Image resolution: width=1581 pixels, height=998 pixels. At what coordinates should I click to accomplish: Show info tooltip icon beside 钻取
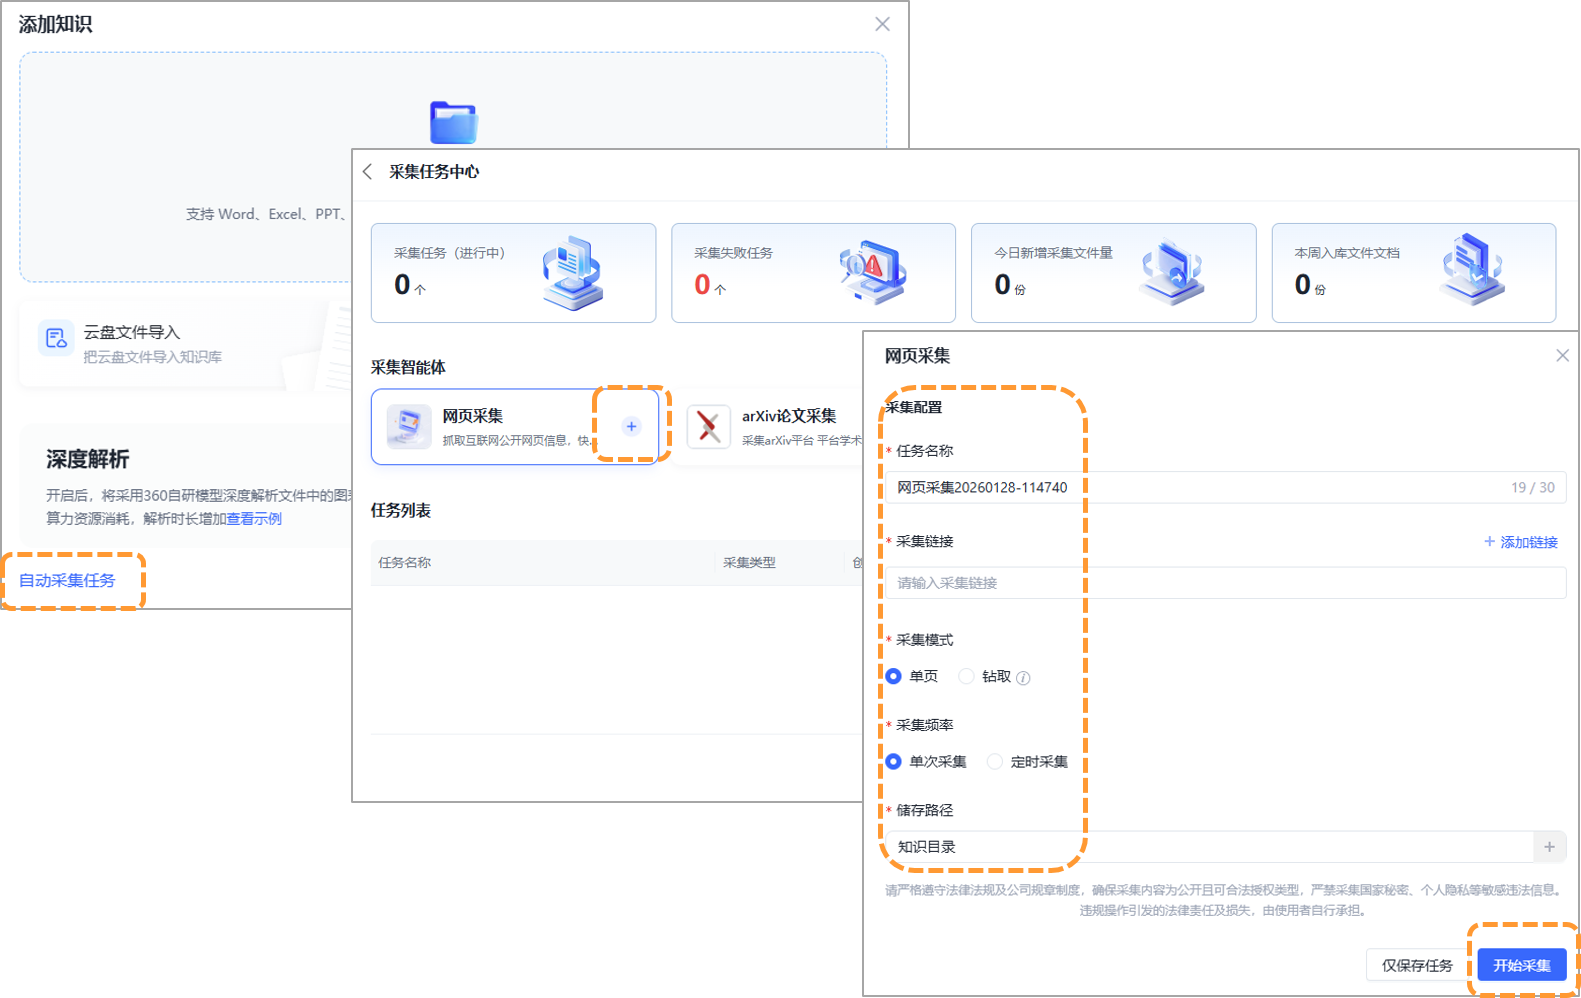[1023, 678]
